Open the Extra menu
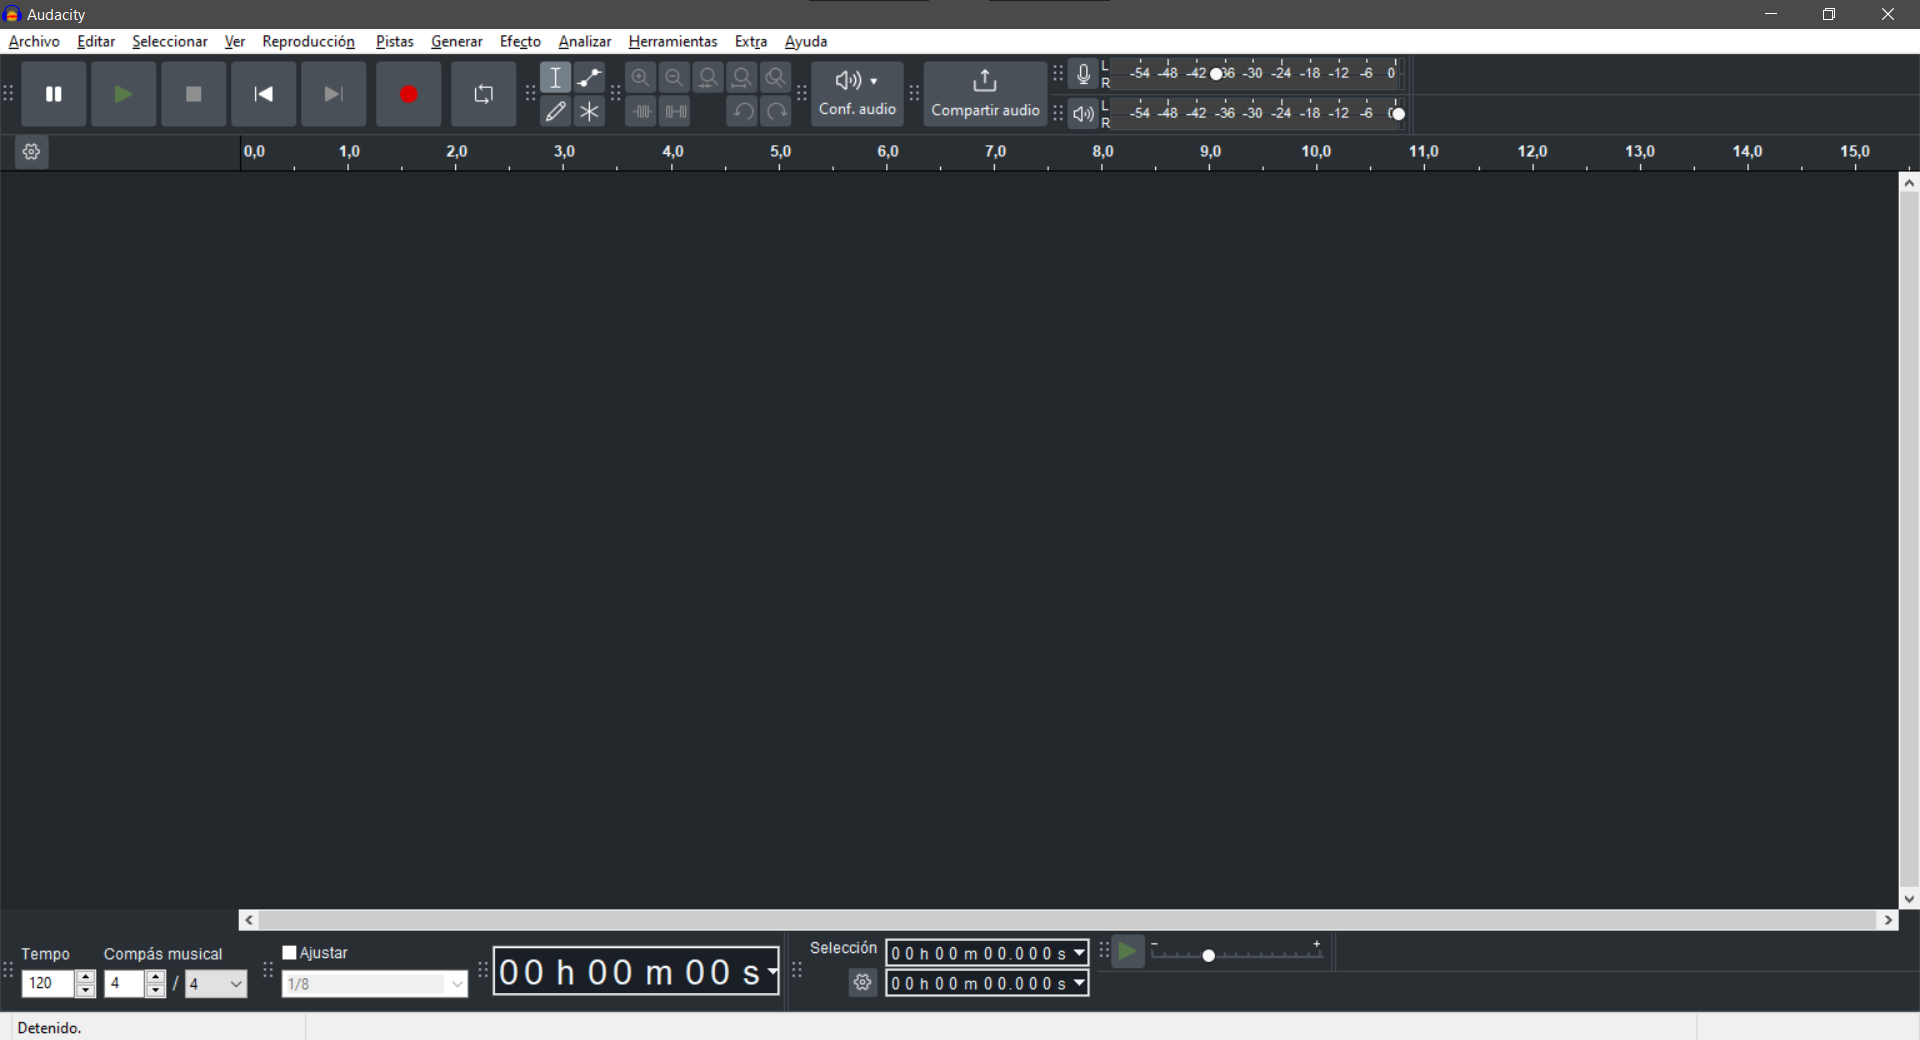The width and height of the screenshot is (1920, 1040). (751, 41)
